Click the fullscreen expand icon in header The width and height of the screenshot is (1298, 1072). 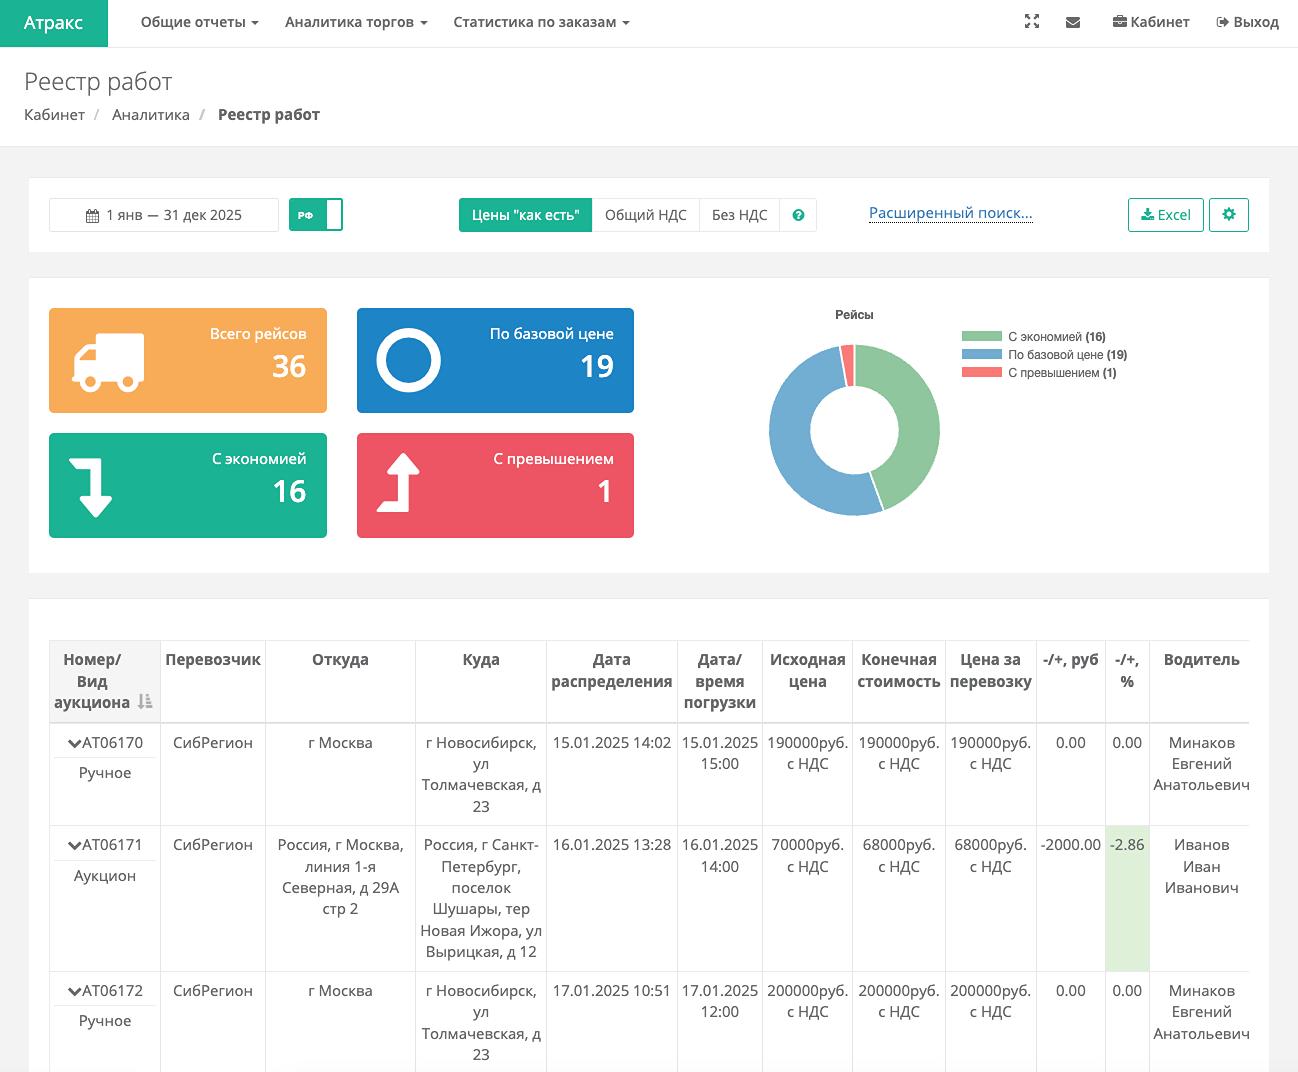tap(1032, 22)
